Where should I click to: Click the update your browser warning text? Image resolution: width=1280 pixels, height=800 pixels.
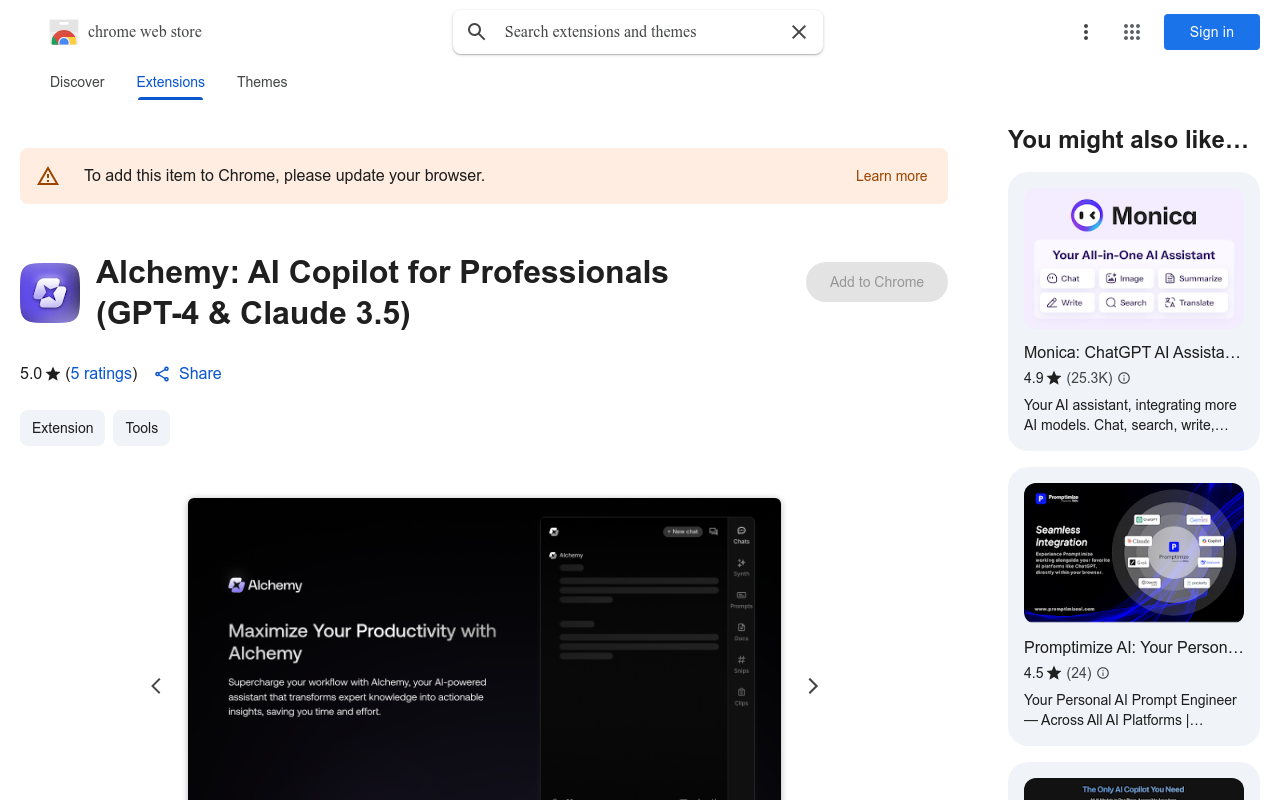click(284, 176)
